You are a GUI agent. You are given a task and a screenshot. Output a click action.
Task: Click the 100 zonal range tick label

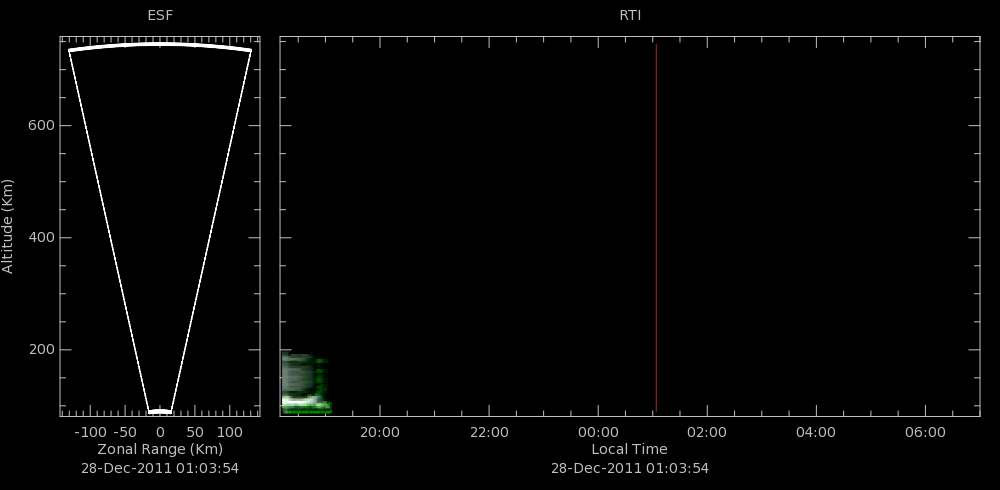tap(230, 433)
